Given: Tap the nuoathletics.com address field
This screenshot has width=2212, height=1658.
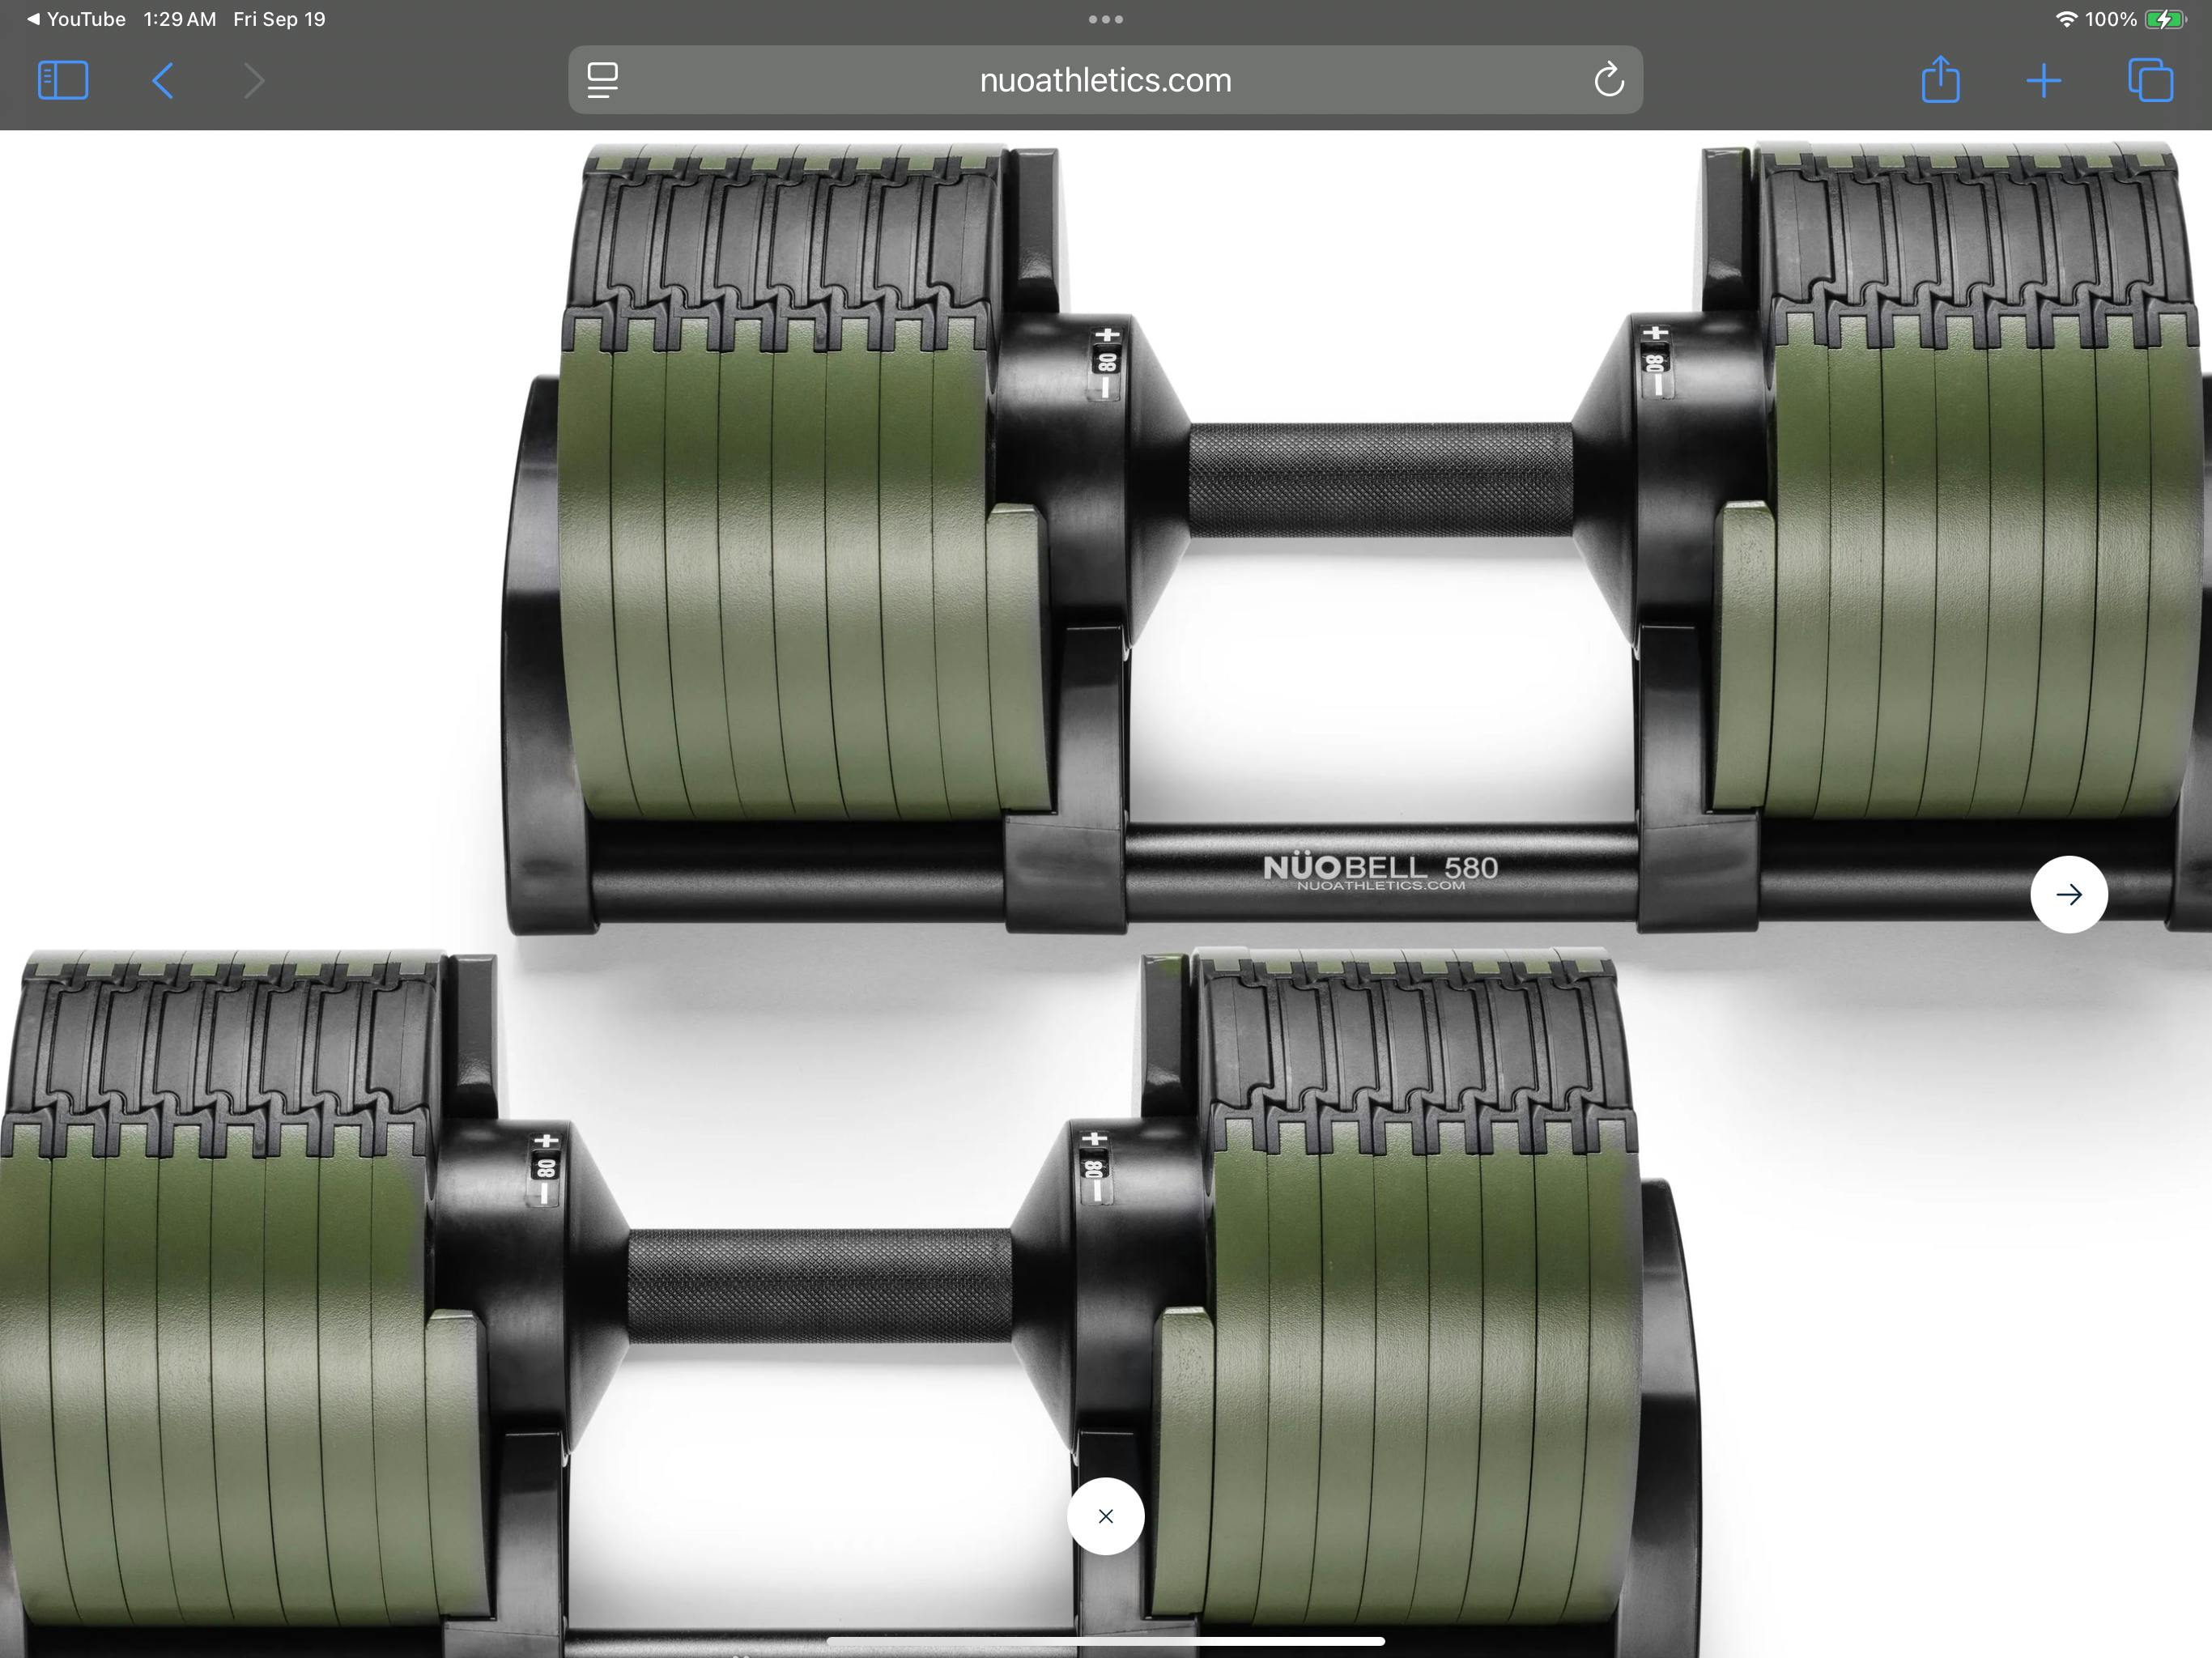Looking at the screenshot, I should pyautogui.click(x=1105, y=80).
